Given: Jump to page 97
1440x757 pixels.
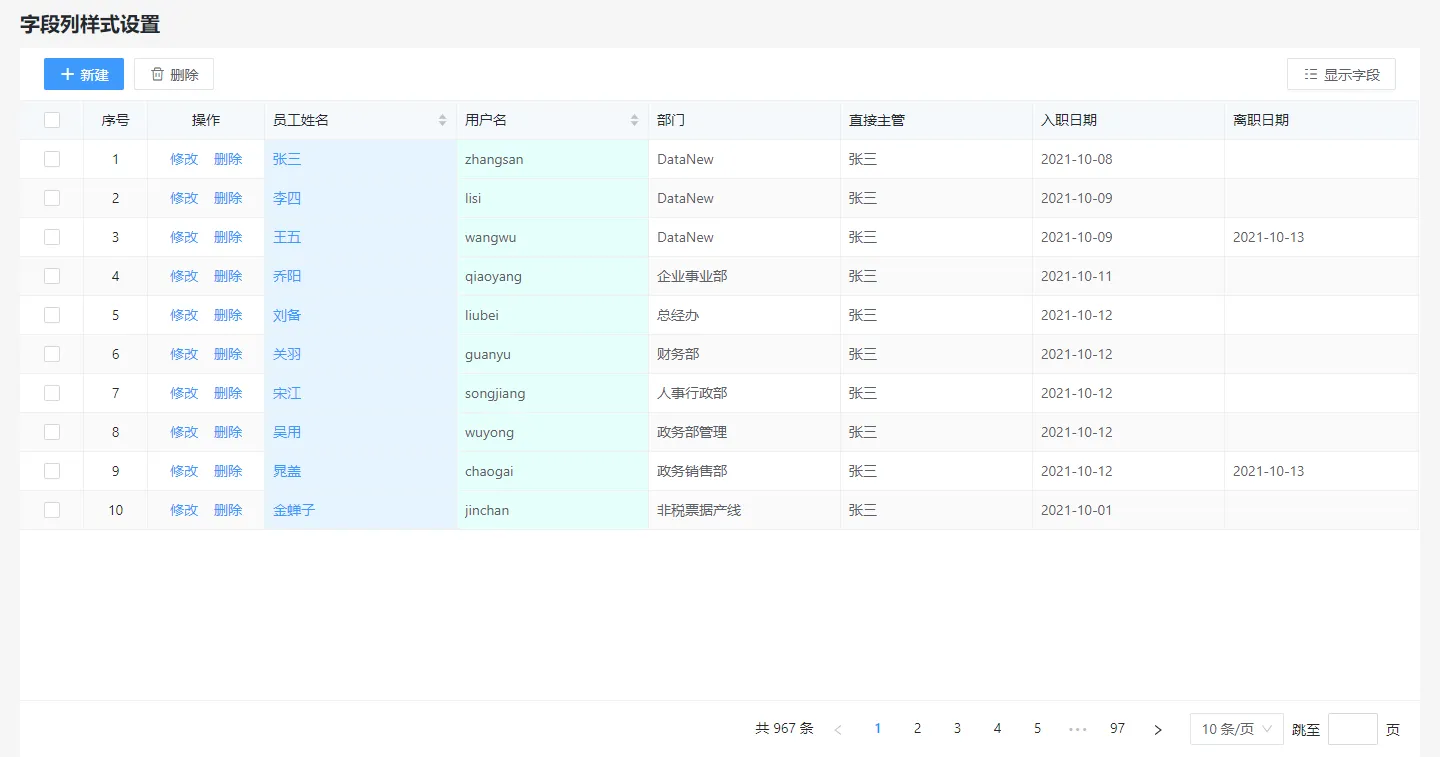Looking at the screenshot, I should coord(1117,729).
